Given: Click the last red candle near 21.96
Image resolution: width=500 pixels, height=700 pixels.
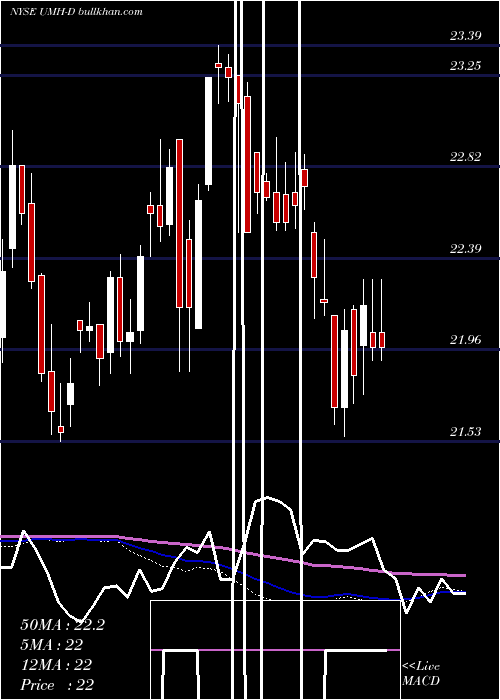Looking at the screenshot, I should 382,340.
